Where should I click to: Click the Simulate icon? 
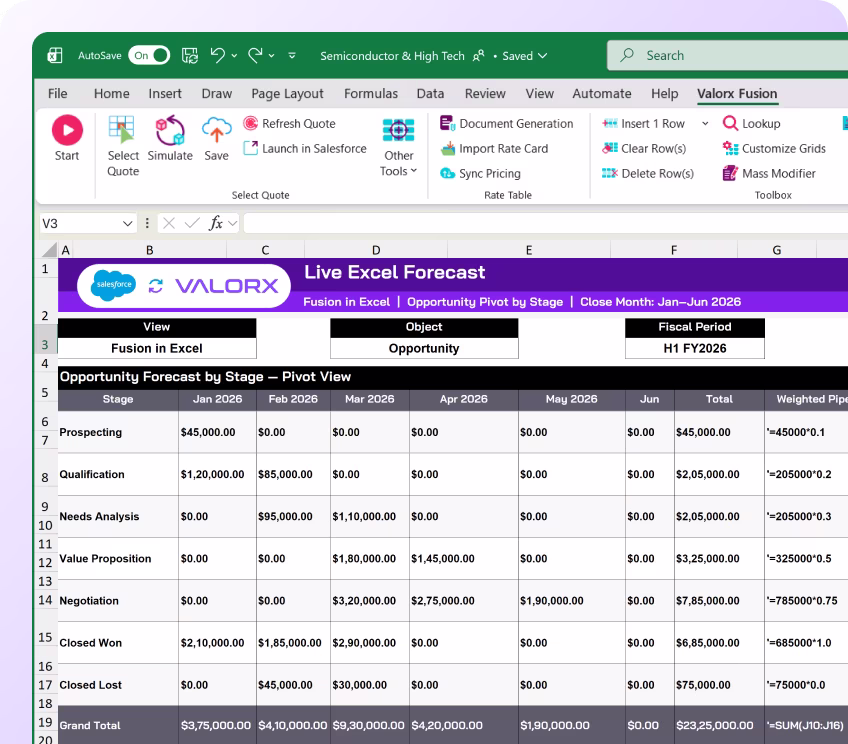coord(170,130)
